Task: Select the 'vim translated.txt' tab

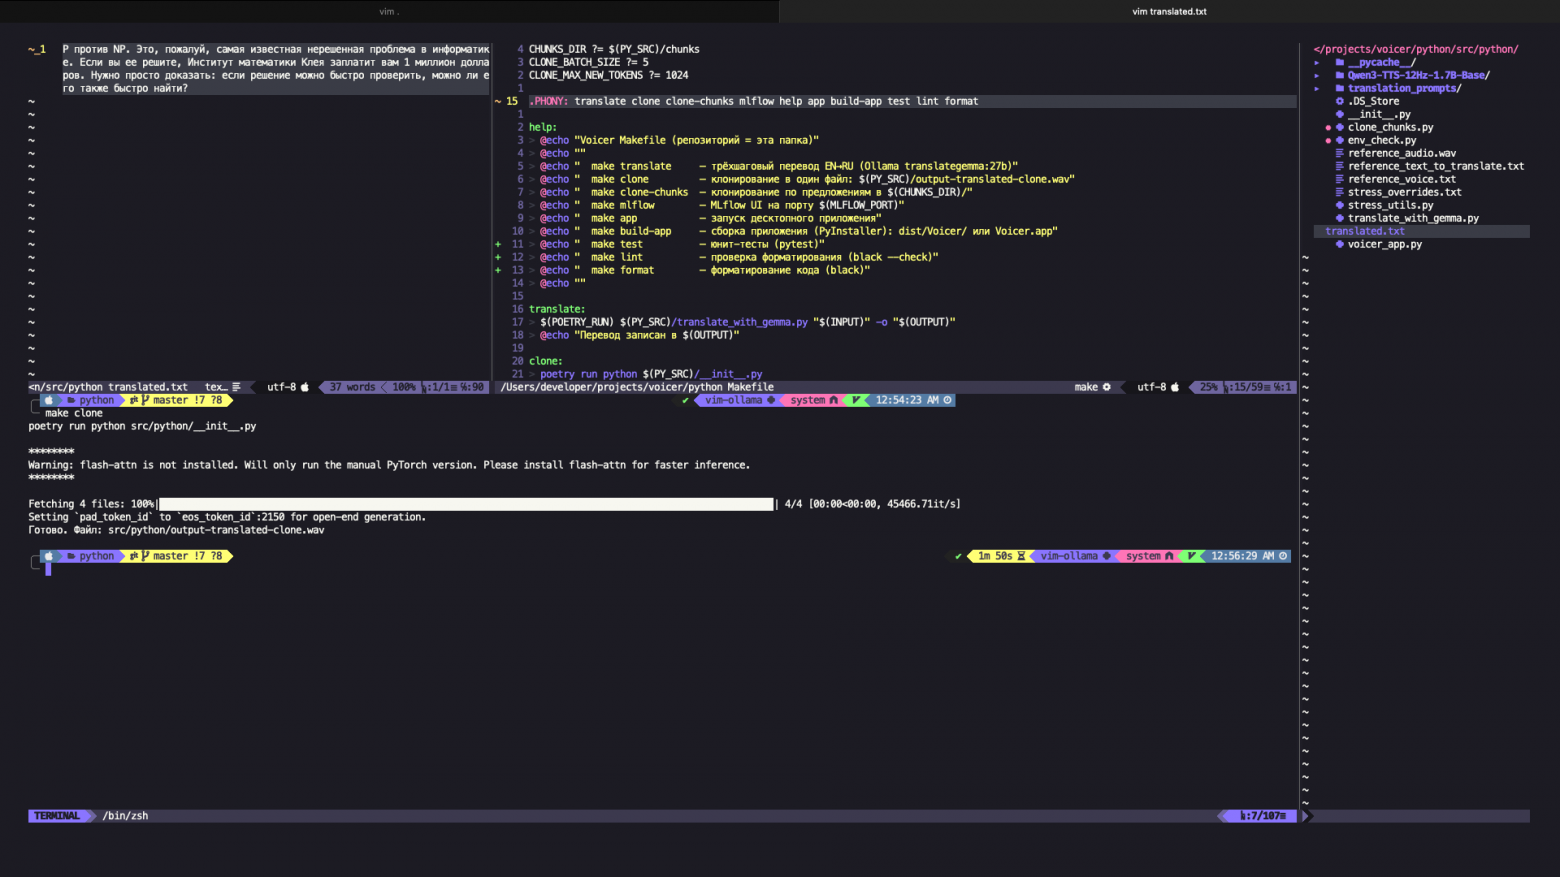Action: [1169, 11]
